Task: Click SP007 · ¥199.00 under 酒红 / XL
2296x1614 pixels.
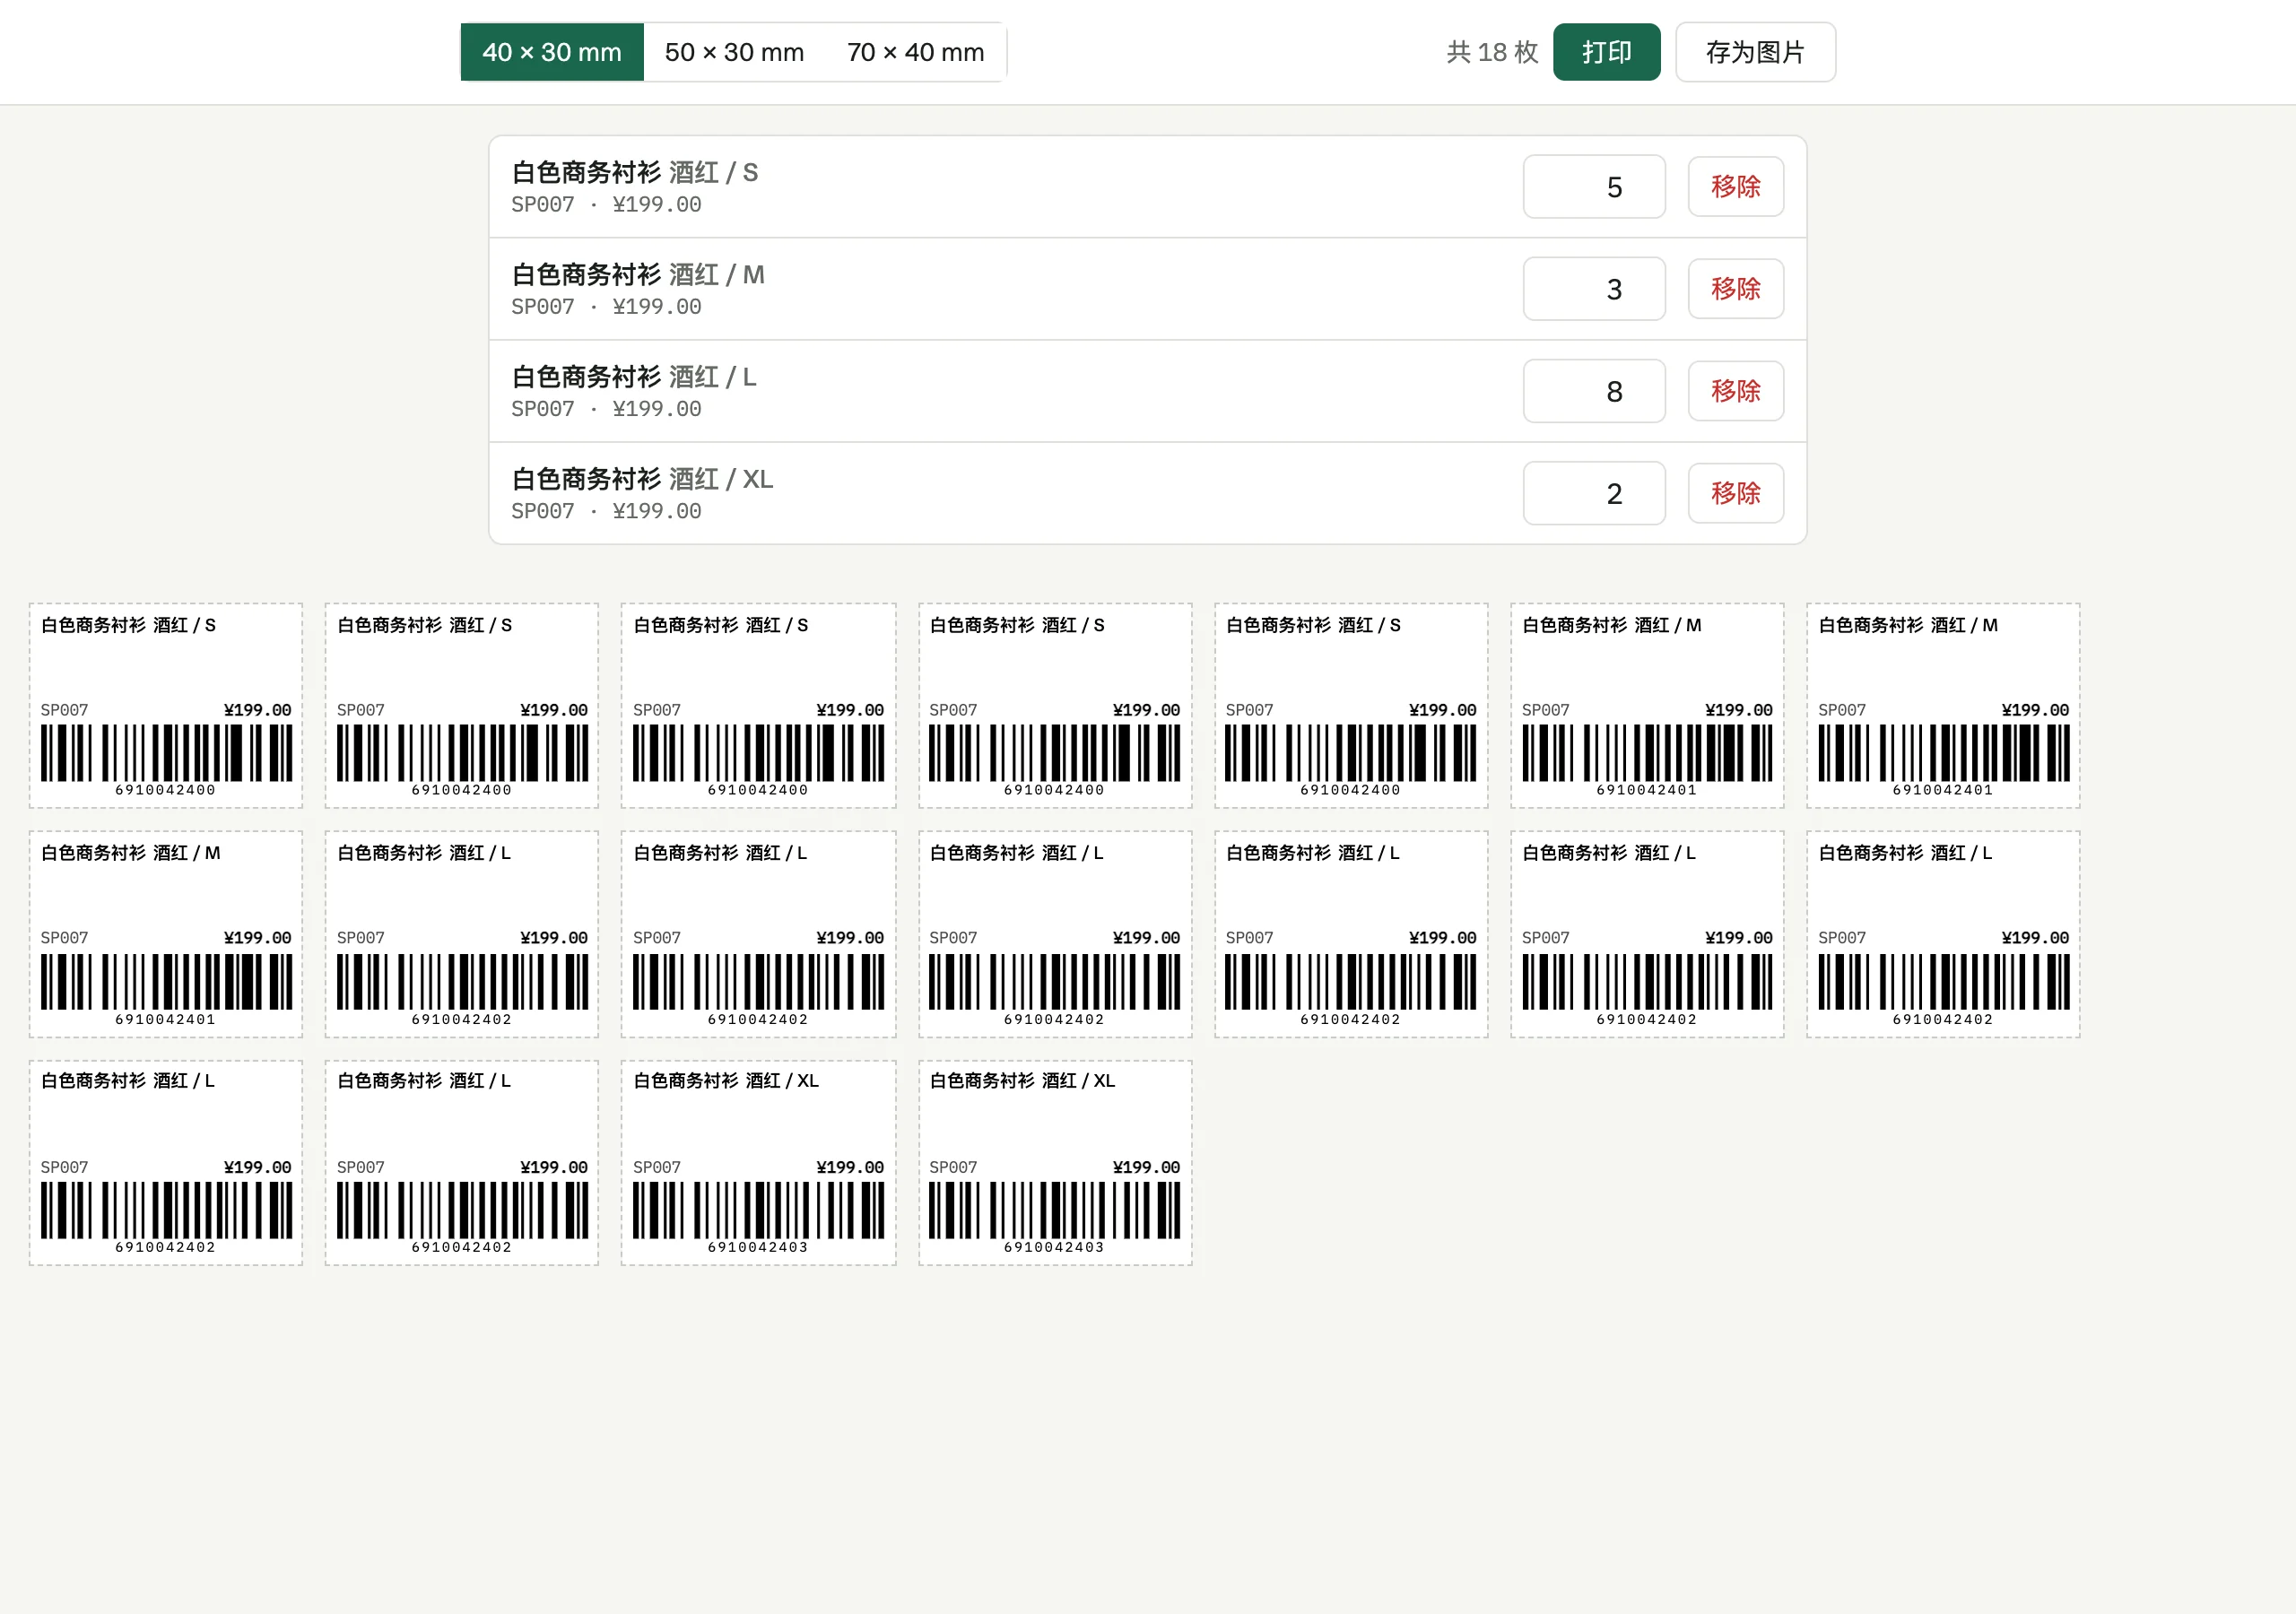Action: click(606, 511)
